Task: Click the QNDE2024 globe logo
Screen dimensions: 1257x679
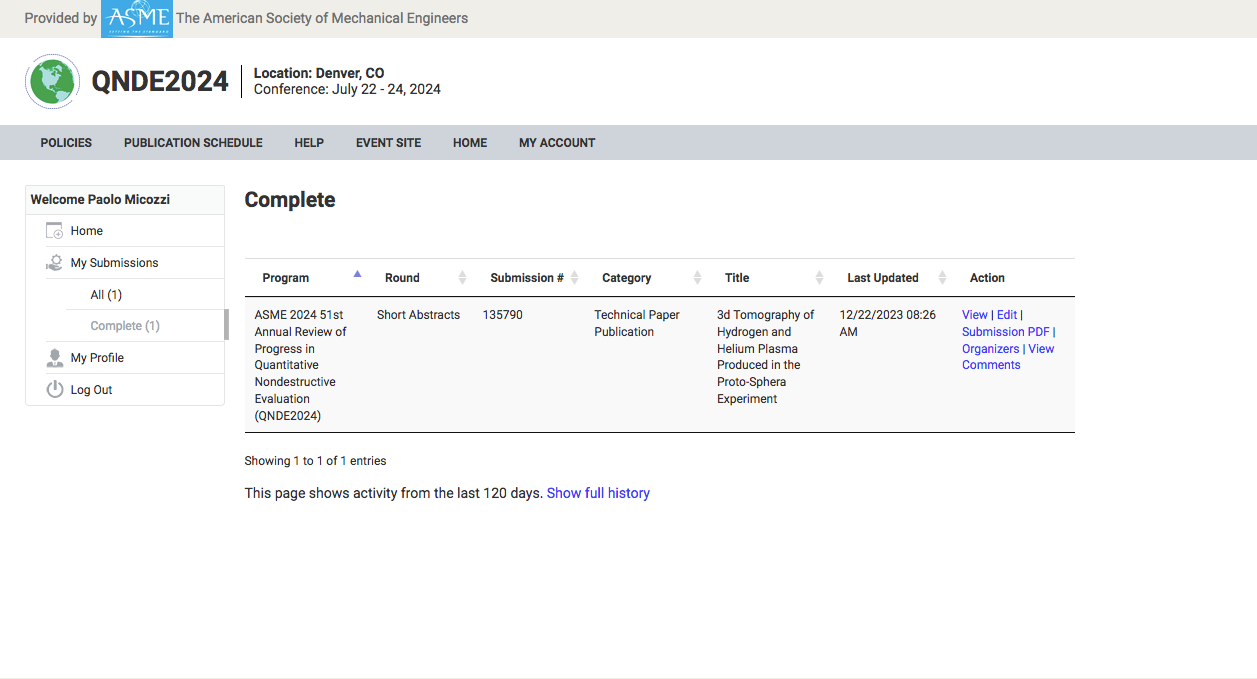Action: point(52,81)
